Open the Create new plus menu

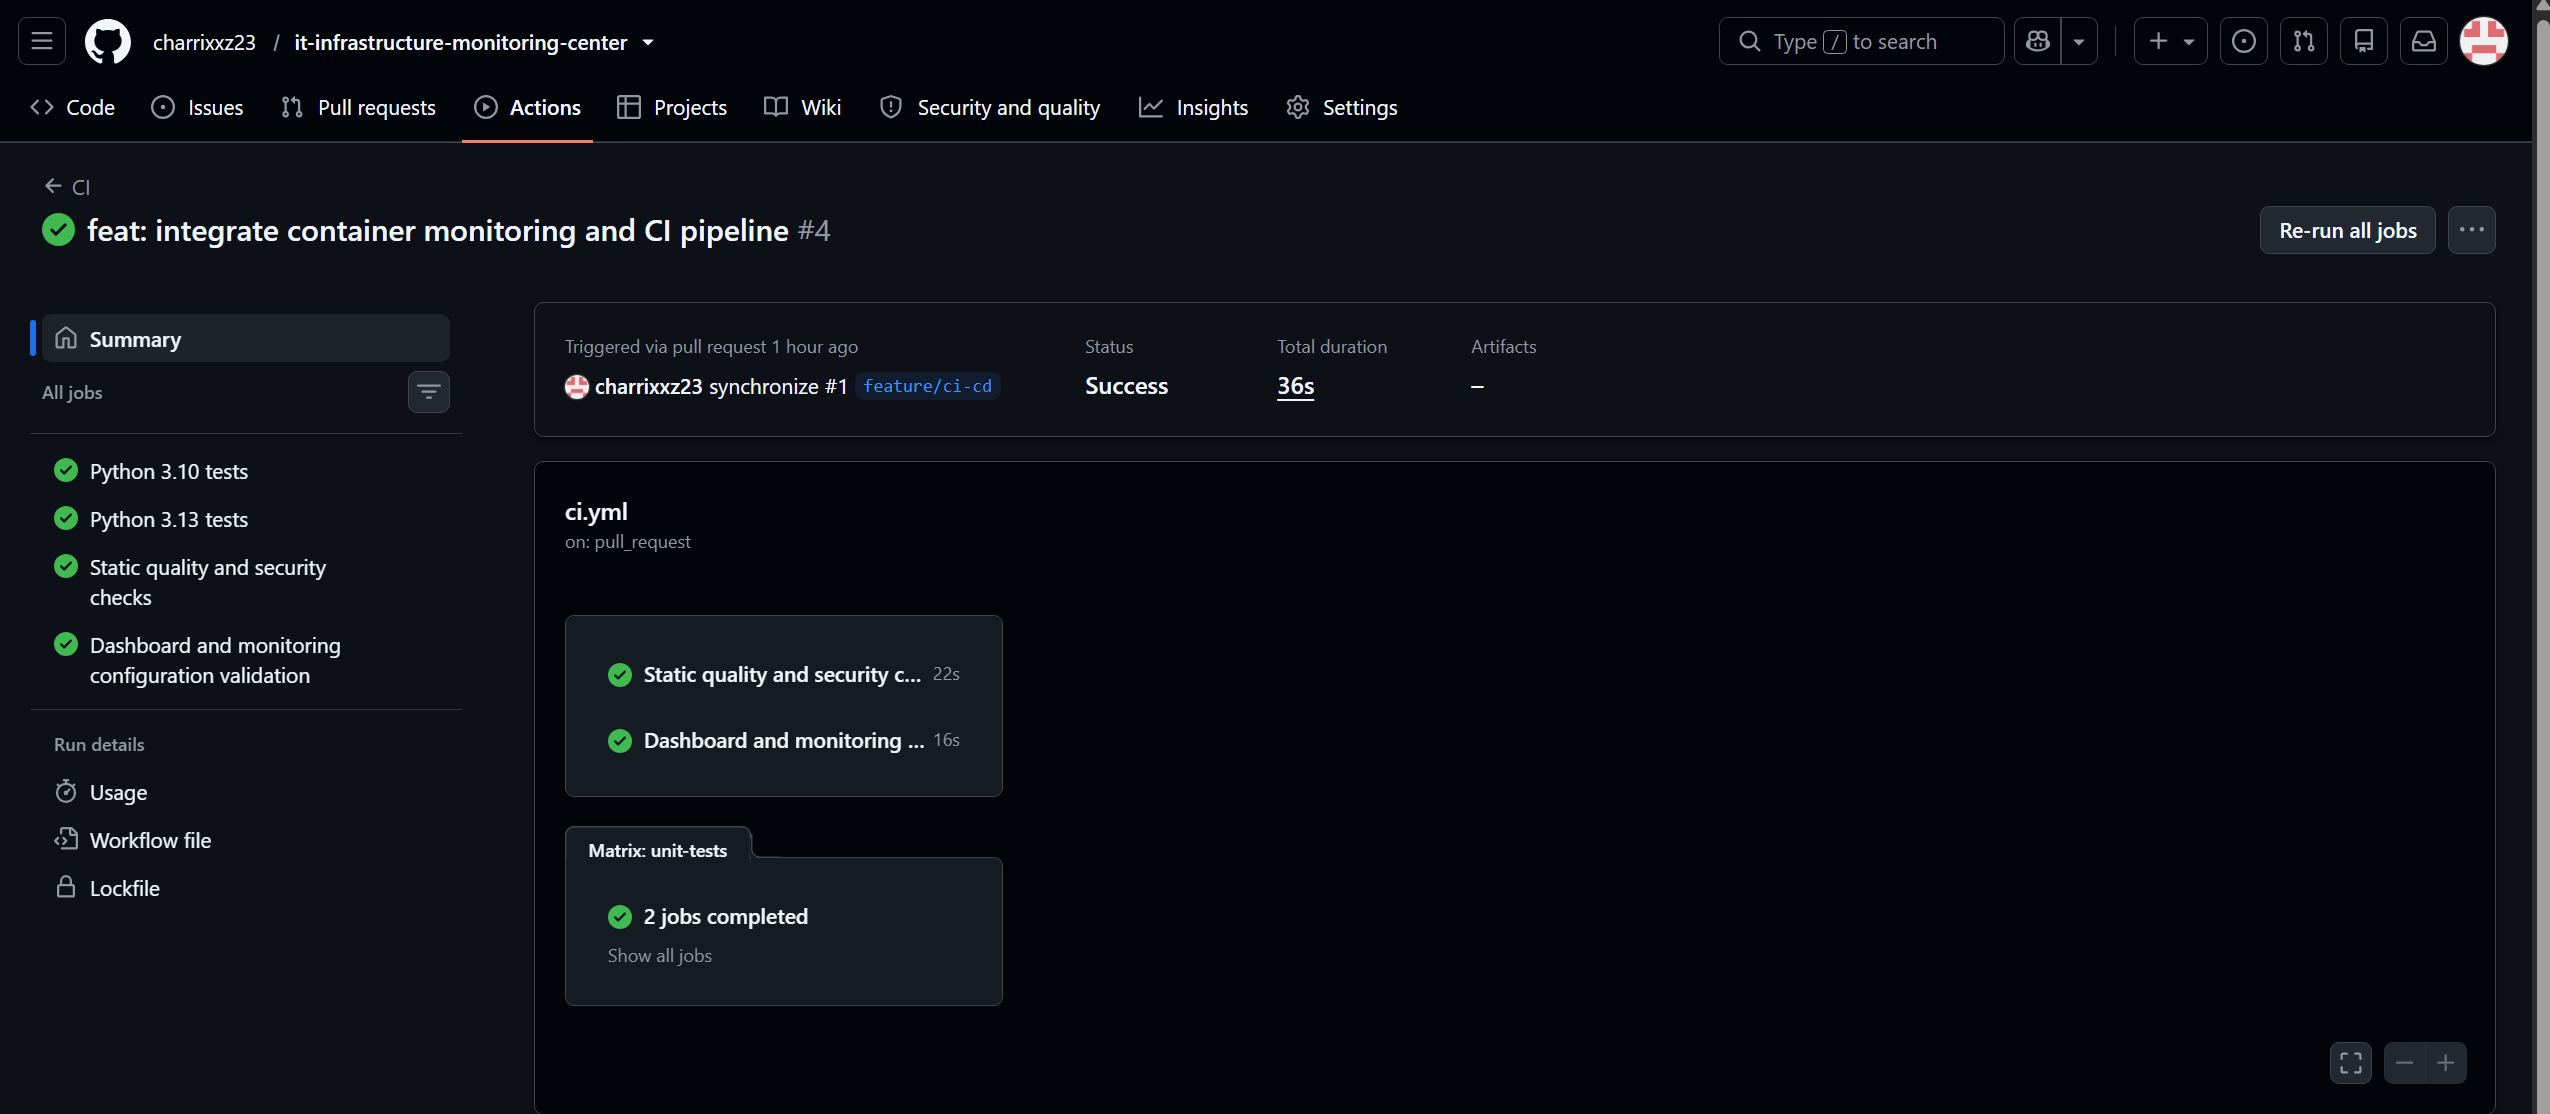tap(2170, 41)
